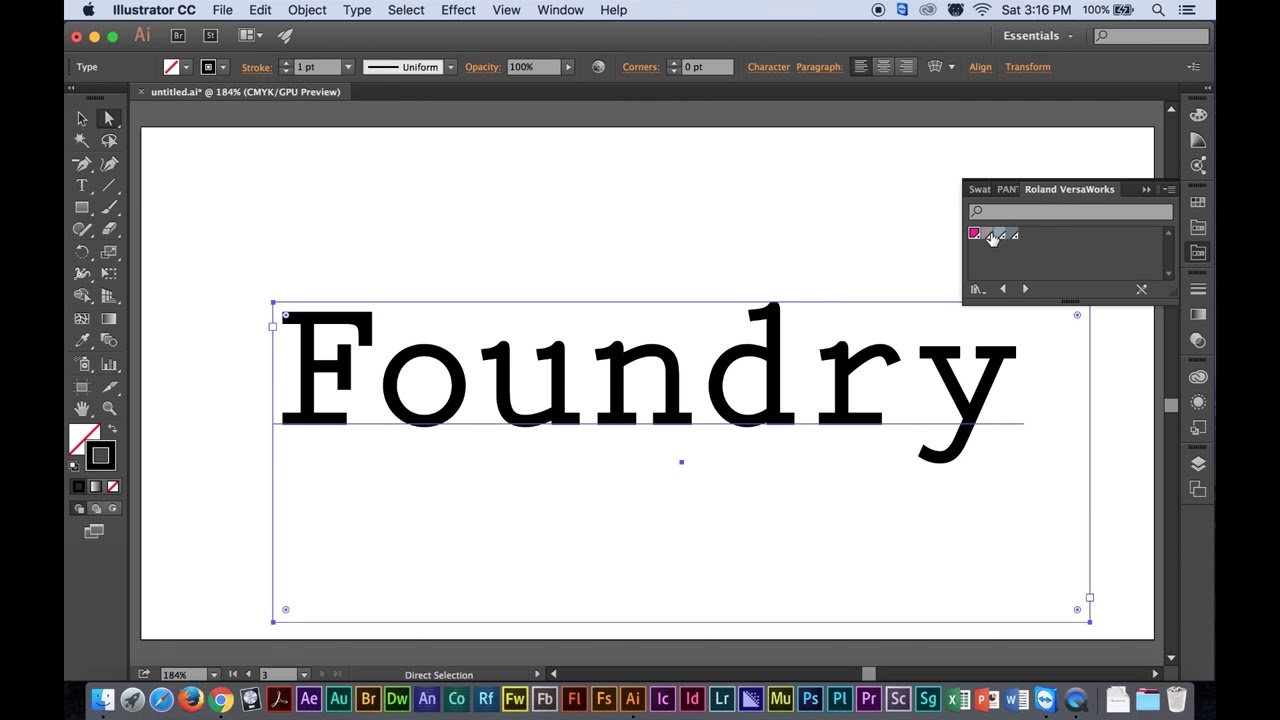The width and height of the screenshot is (1280, 720).
Task: Open the Object menu
Action: 307,10
